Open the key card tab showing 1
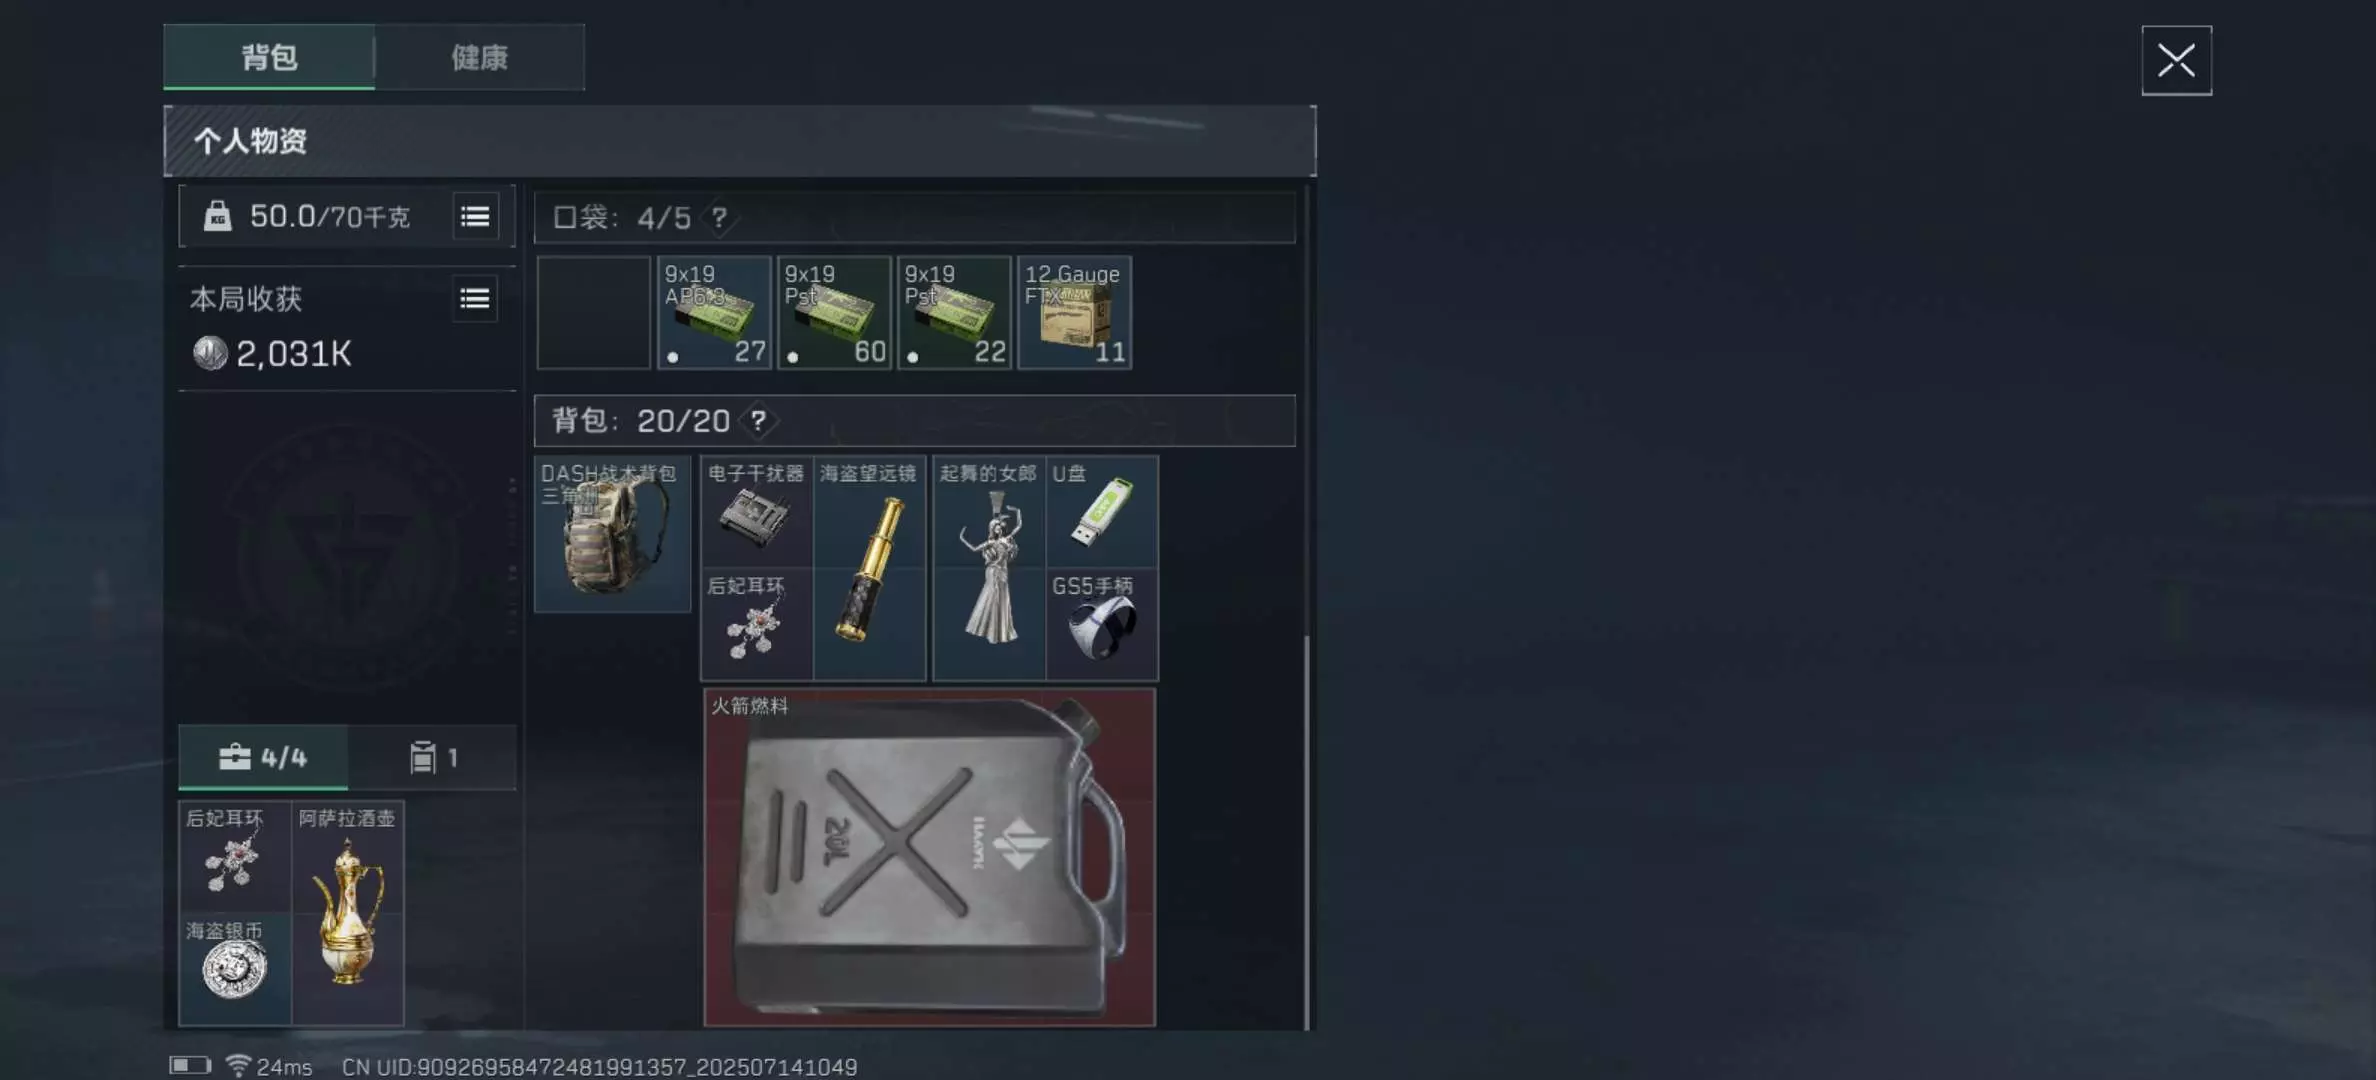 [433, 757]
